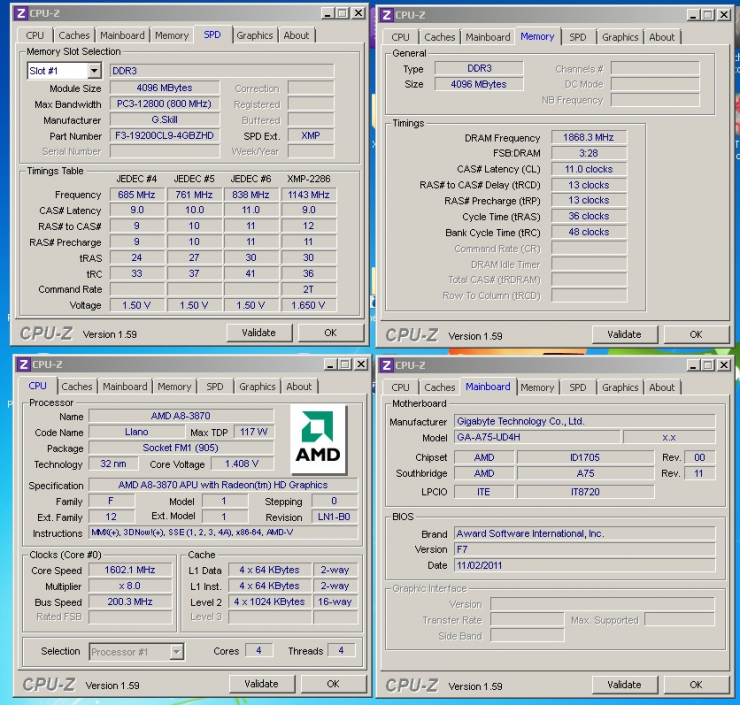Viewport: 740px width, 705px height.
Task: Click the G.Skill manufacturer field
Action: [x=165, y=120]
